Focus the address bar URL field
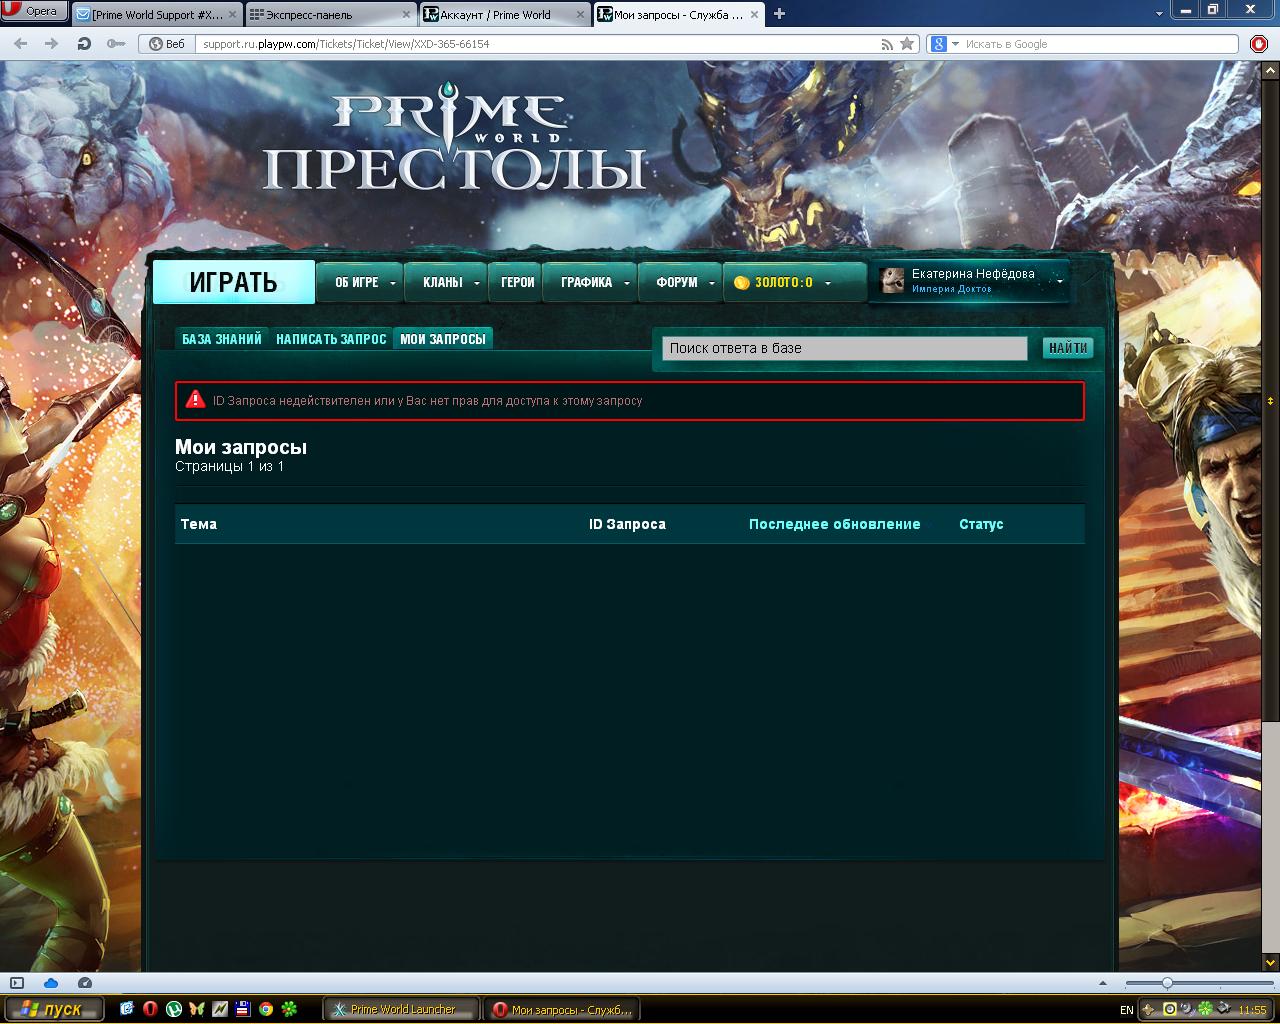The image size is (1280, 1024). click(535, 44)
